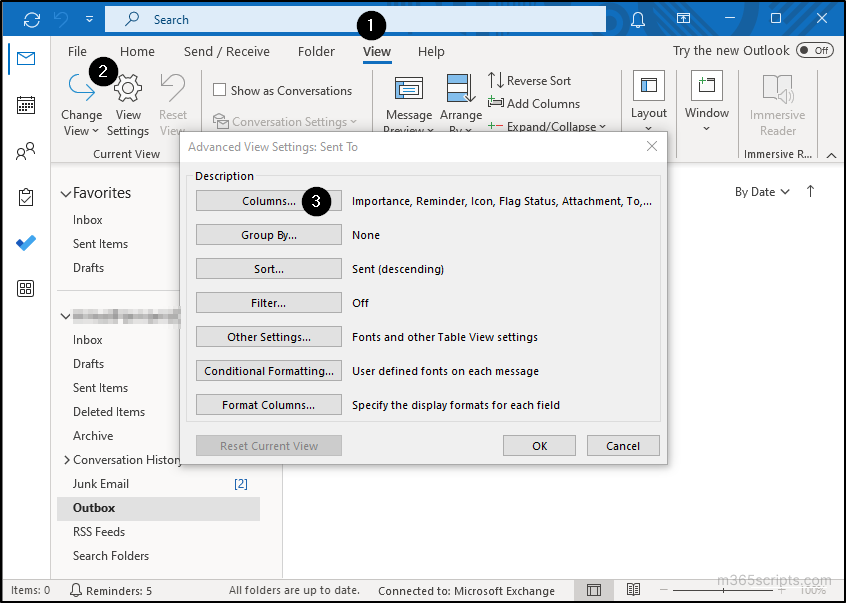Click the Message Preview icon
Screen dimensions: 846x603
[409, 90]
